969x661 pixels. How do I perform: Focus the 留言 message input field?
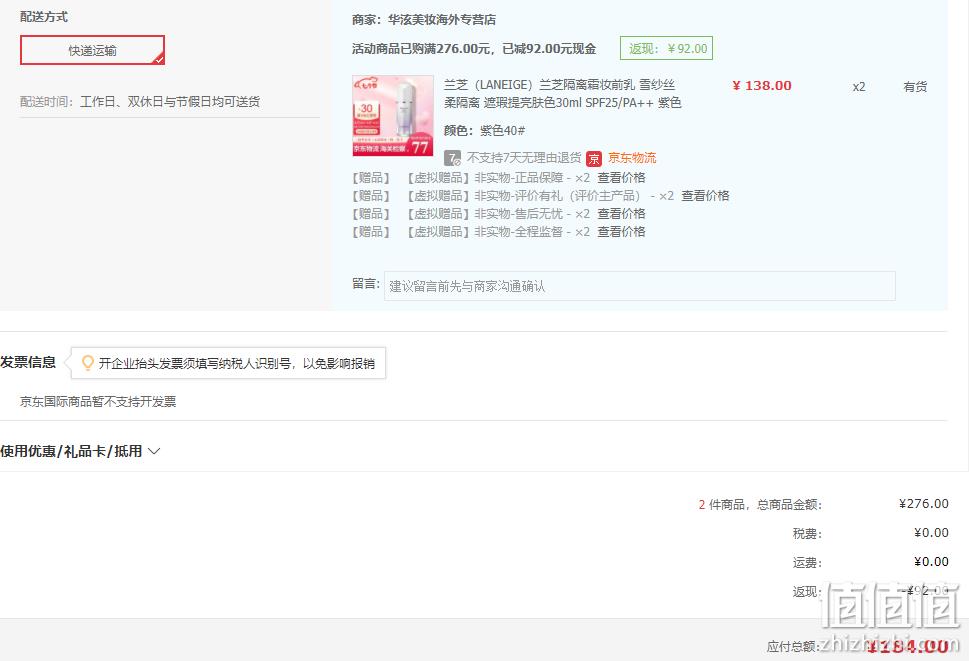(x=640, y=286)
